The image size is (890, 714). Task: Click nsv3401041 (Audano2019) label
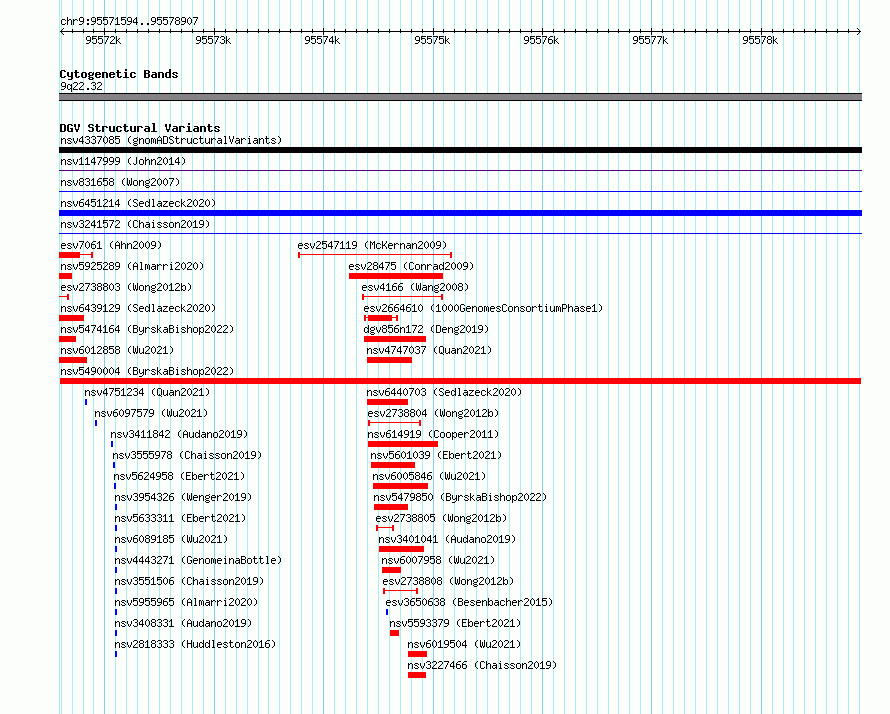pos(447,539)
